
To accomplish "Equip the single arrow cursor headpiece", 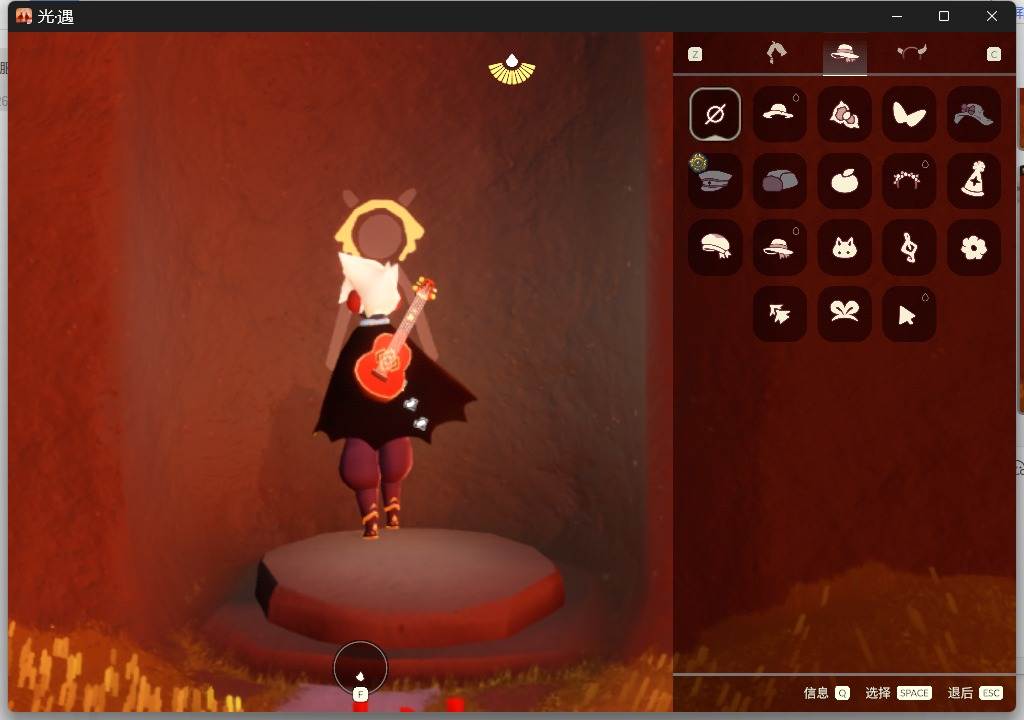I will tap(908, 314).
